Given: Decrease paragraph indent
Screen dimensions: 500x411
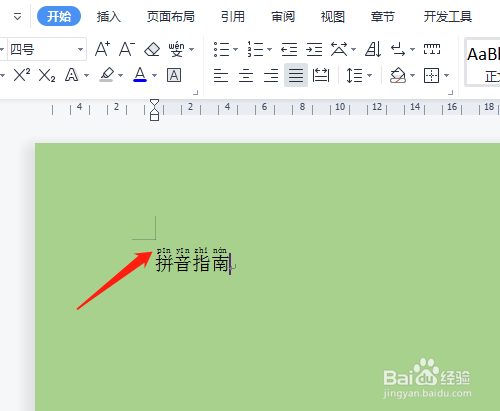Looking at the screenshot, I should tap(289, 49).
